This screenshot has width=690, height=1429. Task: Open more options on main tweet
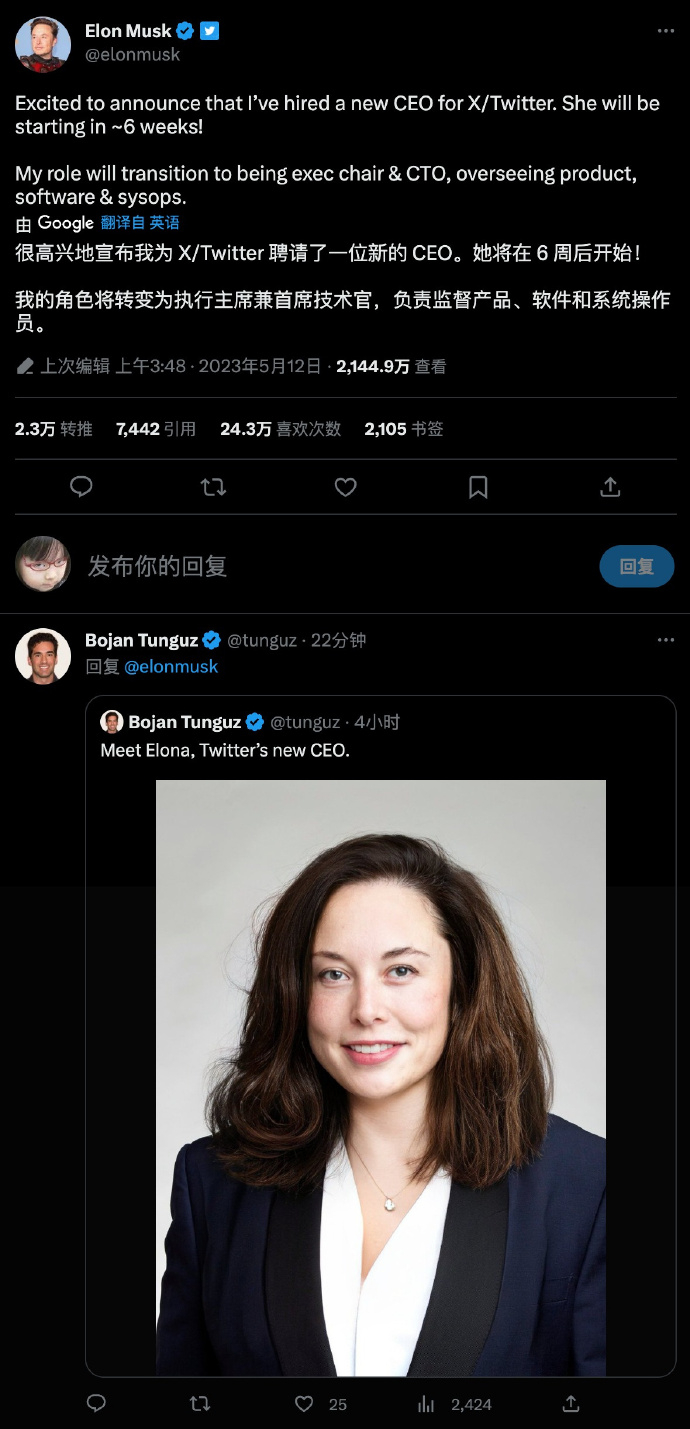(665, 31)
